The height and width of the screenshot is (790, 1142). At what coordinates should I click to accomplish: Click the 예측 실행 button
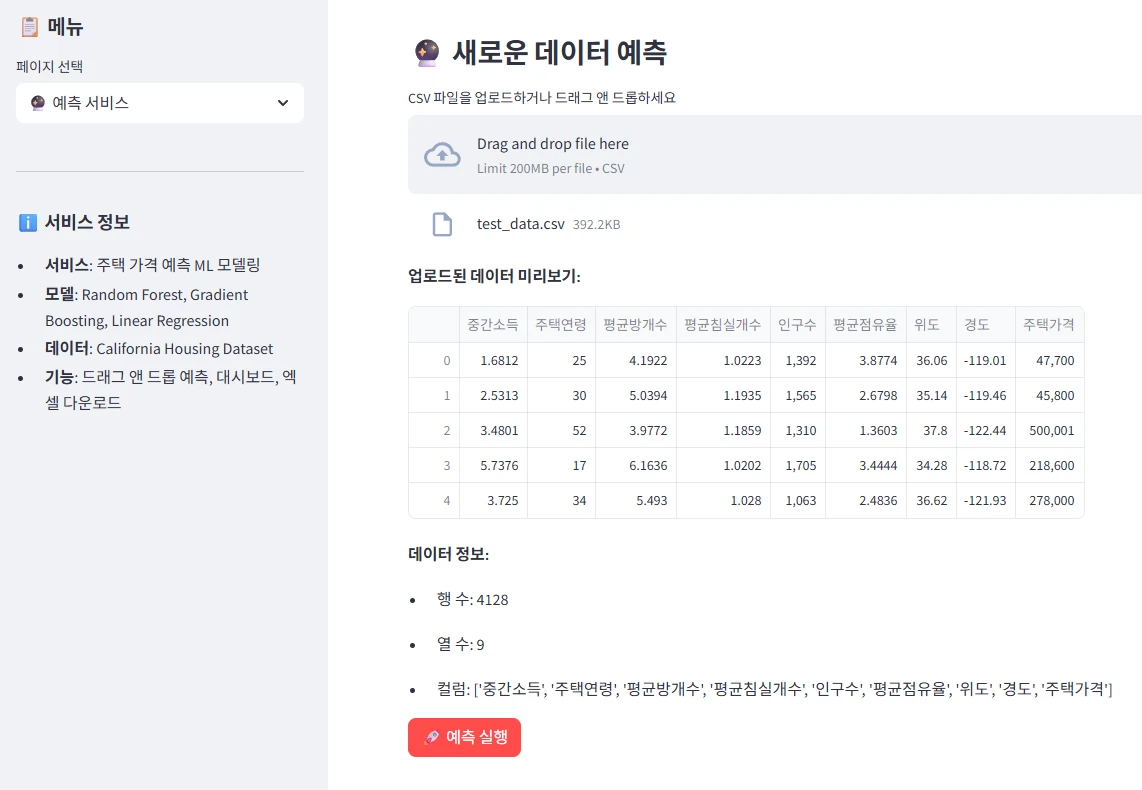(464, 737)
